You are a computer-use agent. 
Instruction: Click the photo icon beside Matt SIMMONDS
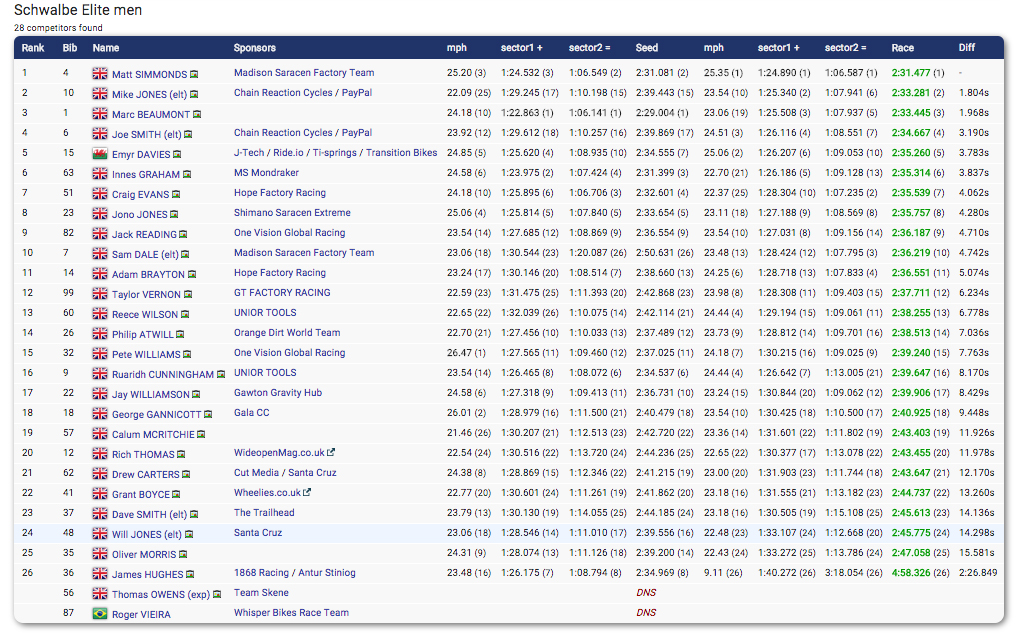pyautogui.click(x=194, y=75)
